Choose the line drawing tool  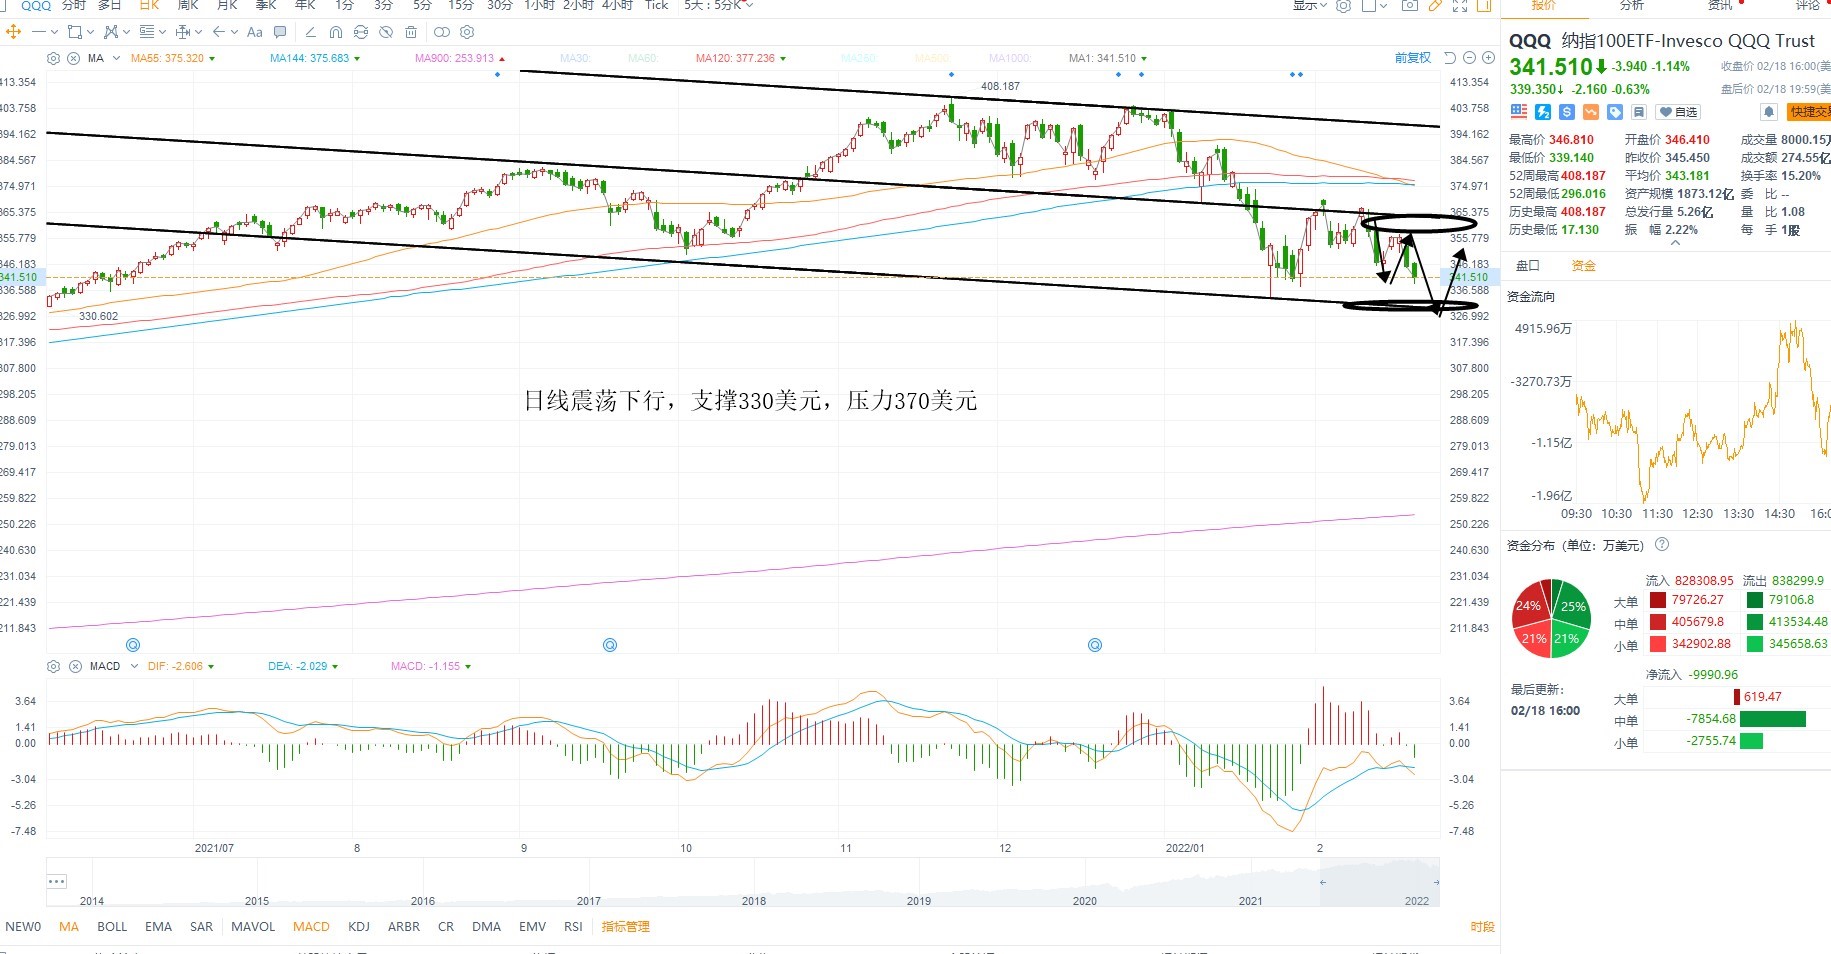[x=39, y=32]
